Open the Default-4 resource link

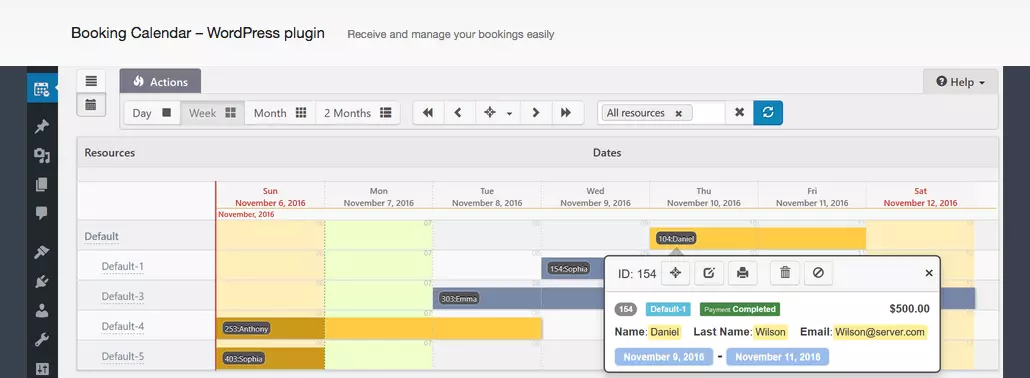coord(122,327)
